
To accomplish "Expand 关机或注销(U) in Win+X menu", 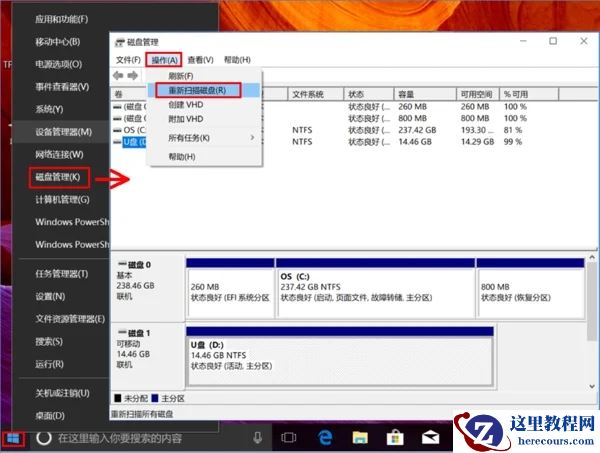I will coord(62,393).
